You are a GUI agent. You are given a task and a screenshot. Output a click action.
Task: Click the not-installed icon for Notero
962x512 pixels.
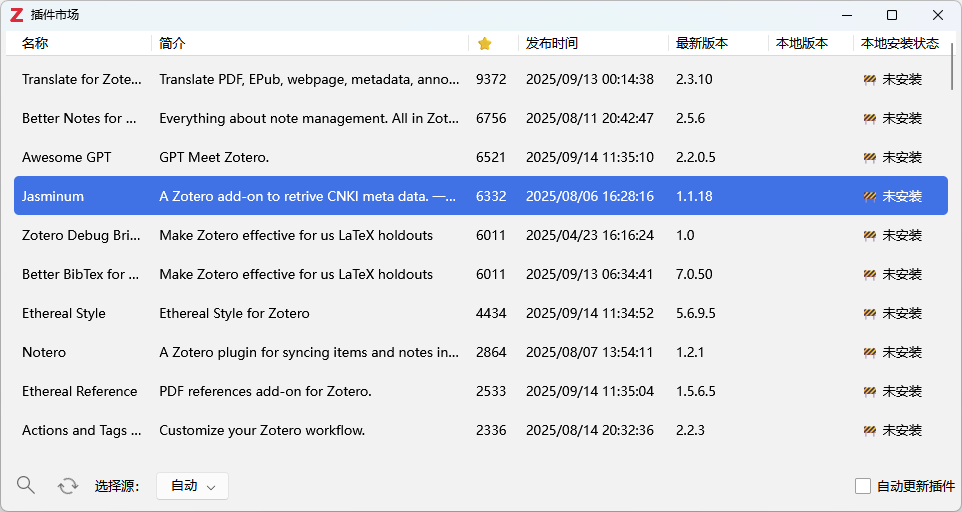[x=869, y=353]
